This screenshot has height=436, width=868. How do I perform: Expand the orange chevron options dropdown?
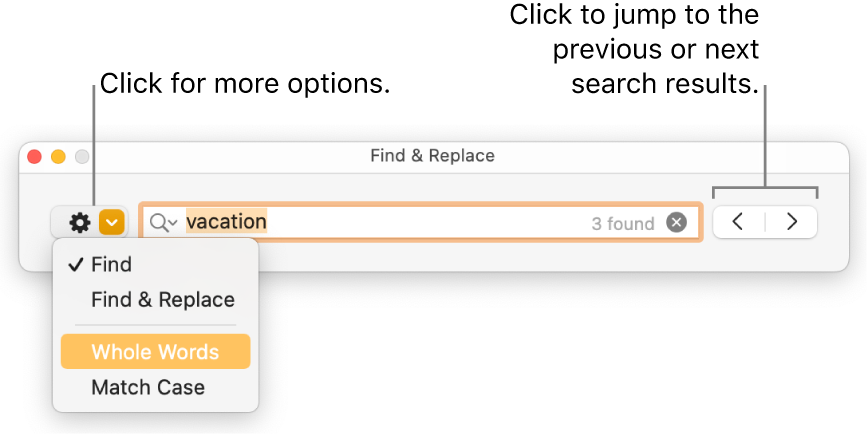point(112,222)
